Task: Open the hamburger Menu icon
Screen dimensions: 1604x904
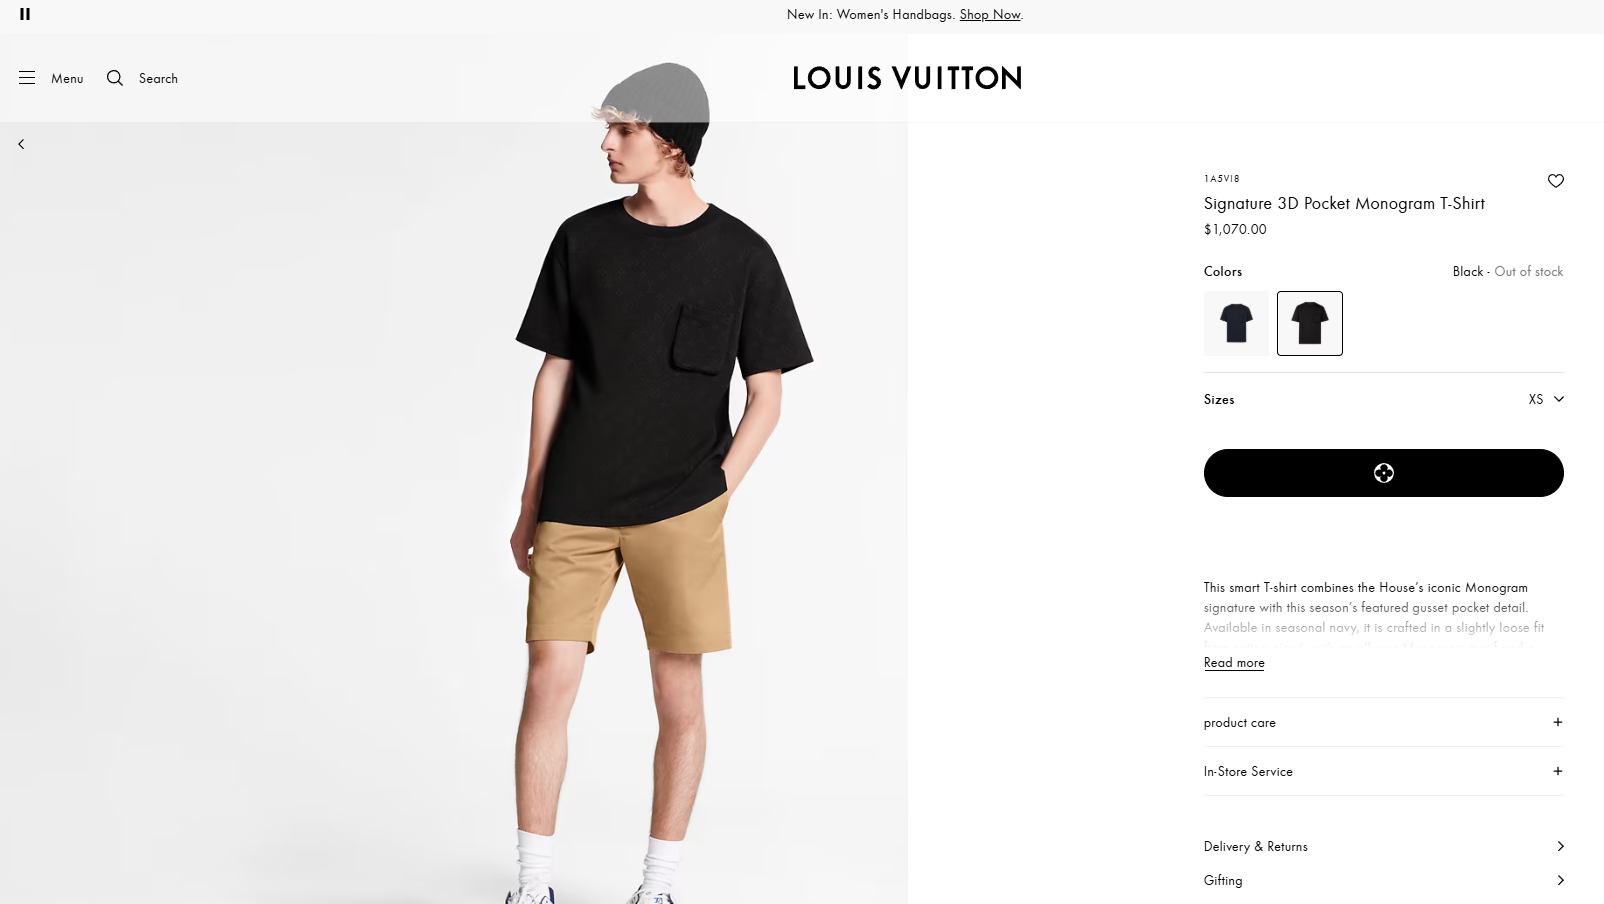Action: click(x=27, y=78)
